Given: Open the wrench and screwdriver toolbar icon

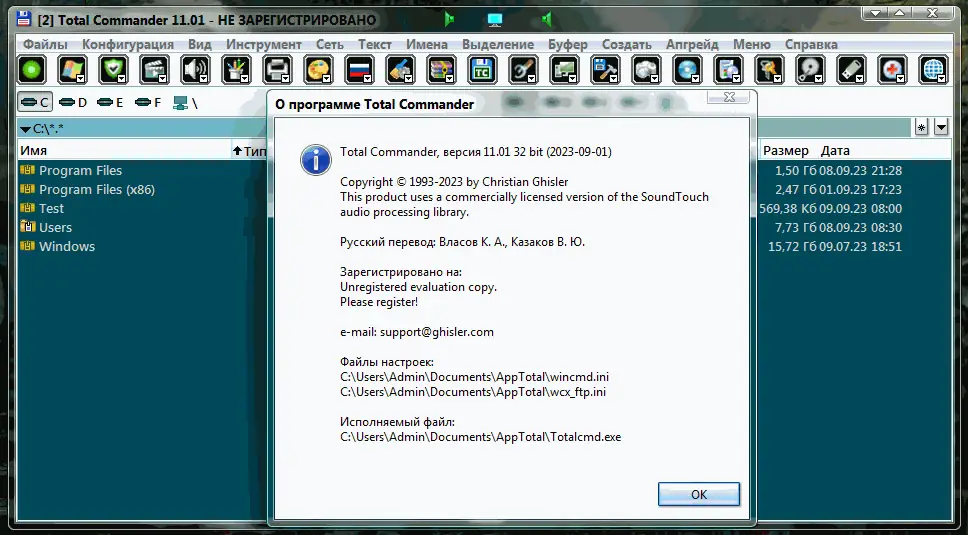Looking at the screenshot, I should click(x=524, y=70).
